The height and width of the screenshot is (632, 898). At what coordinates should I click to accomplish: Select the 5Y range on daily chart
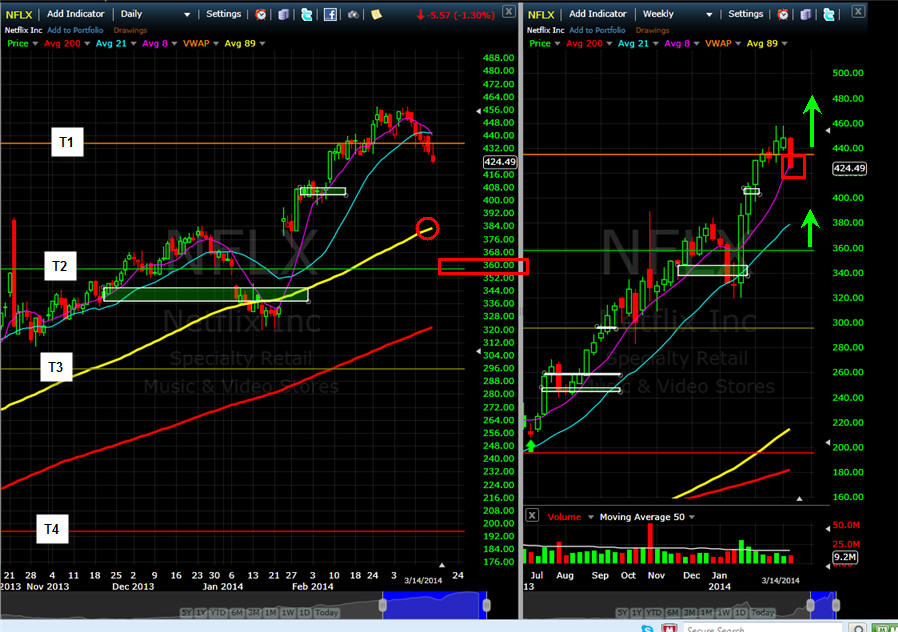[x=186, y=613]
